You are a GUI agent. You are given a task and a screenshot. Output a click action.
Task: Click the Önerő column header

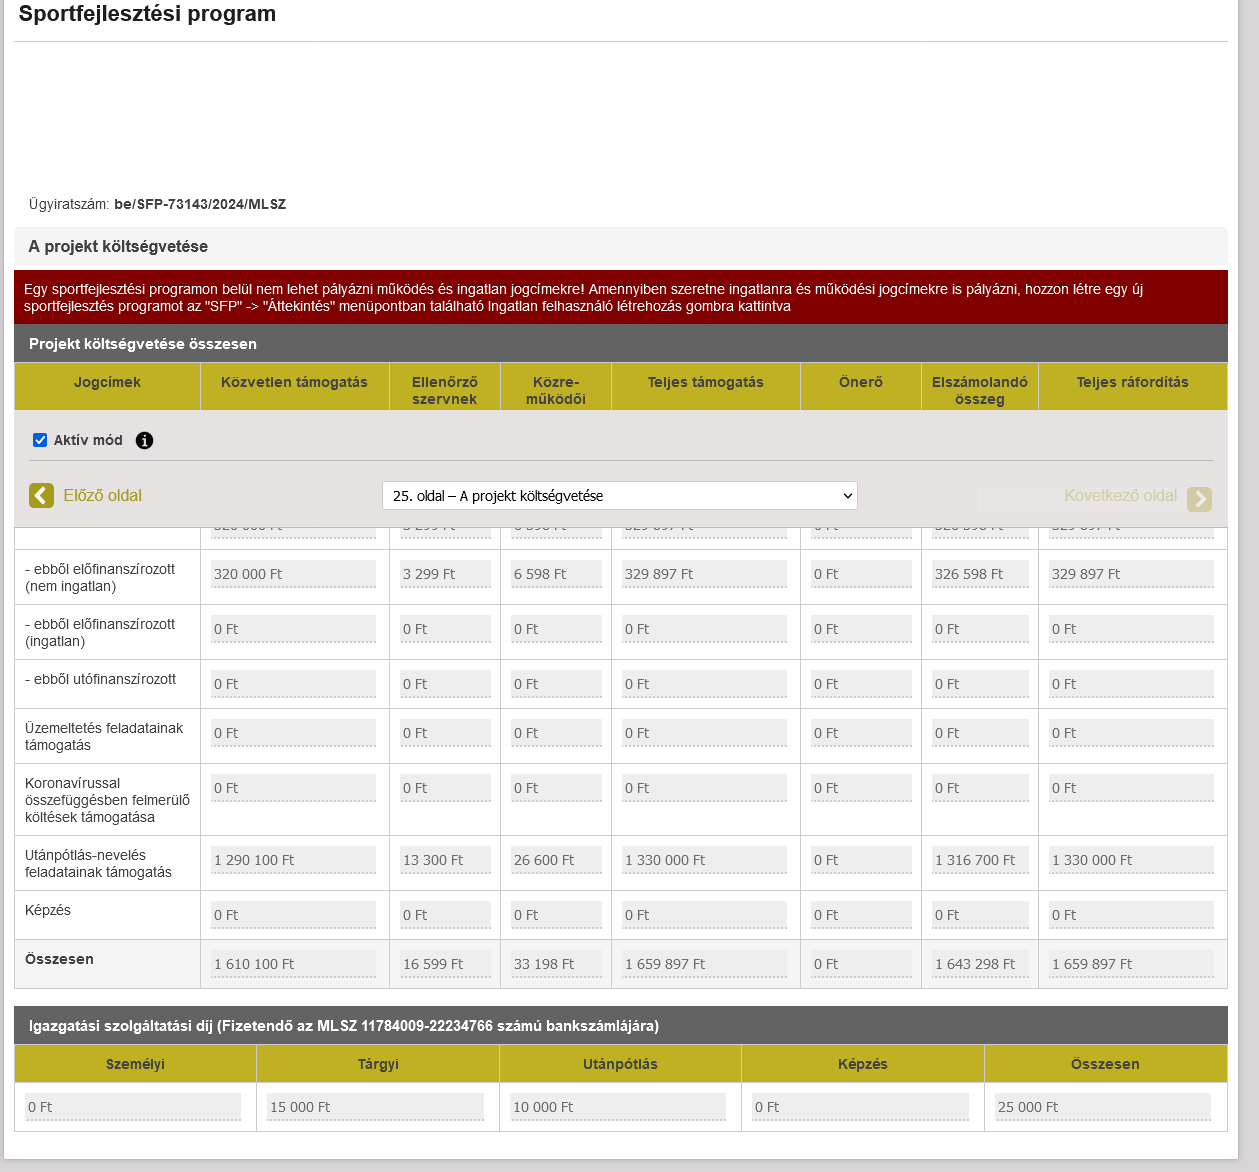point(861,386)
